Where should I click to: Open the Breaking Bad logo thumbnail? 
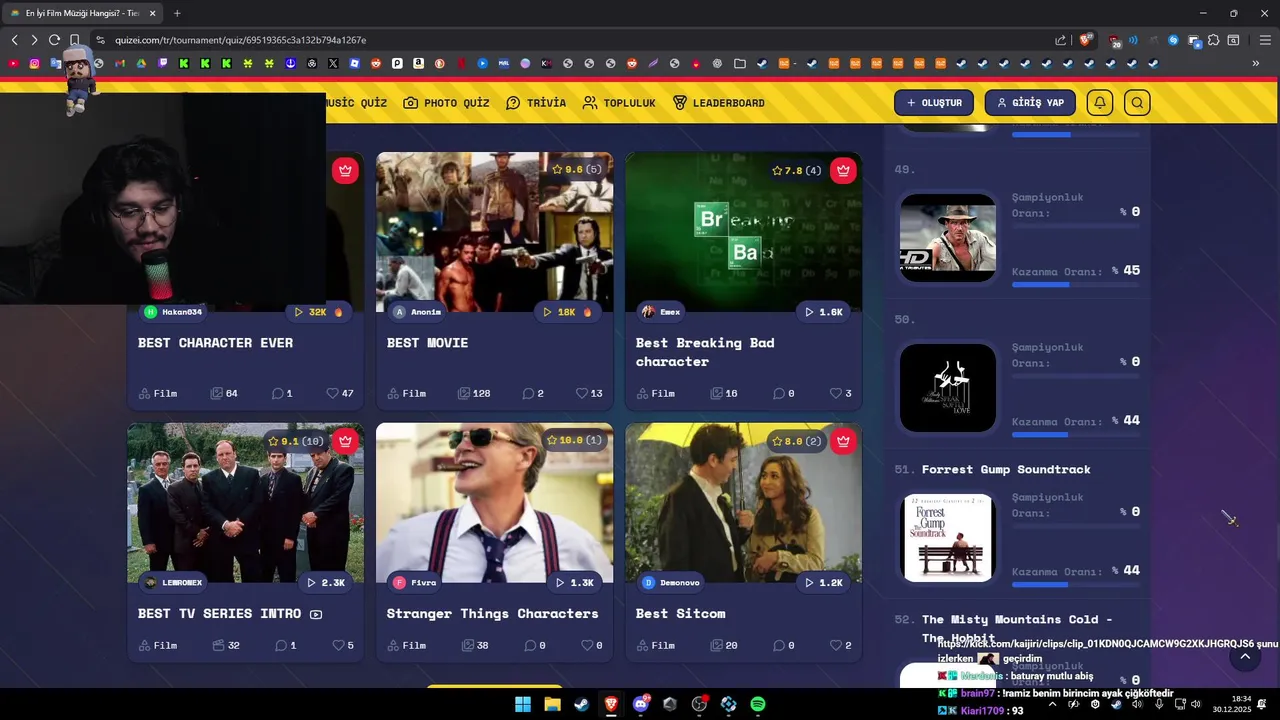[x=743, y=232]
